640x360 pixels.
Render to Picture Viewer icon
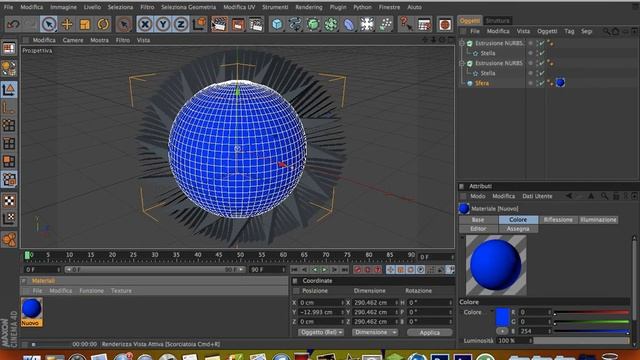click(238, 24)
